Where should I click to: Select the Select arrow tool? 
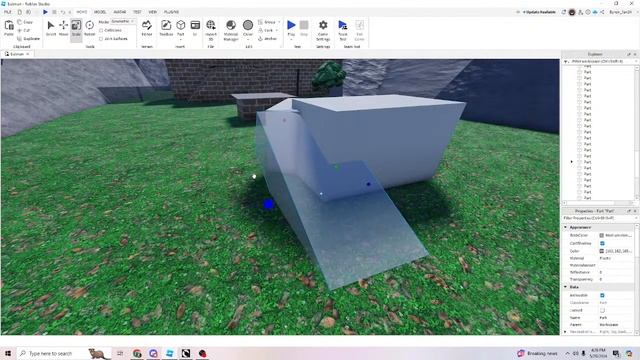click(x=51, y=28)
